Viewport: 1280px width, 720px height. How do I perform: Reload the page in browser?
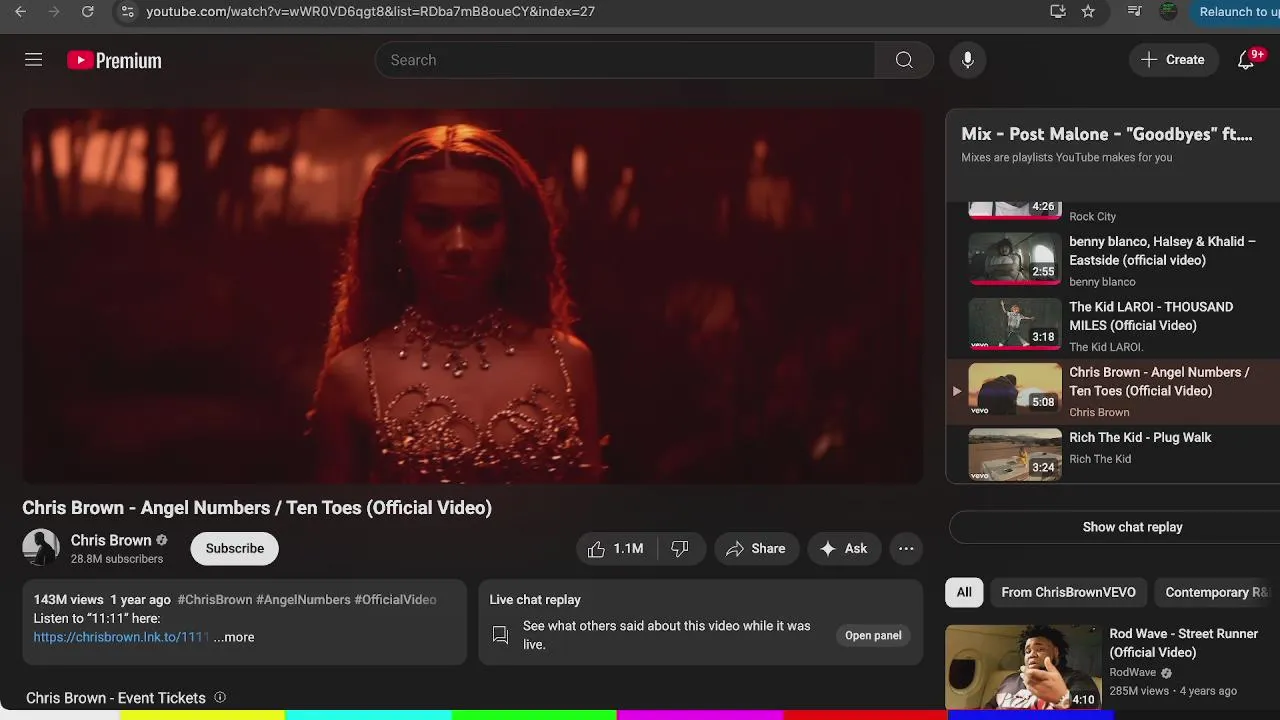click(x=88, y=12)
